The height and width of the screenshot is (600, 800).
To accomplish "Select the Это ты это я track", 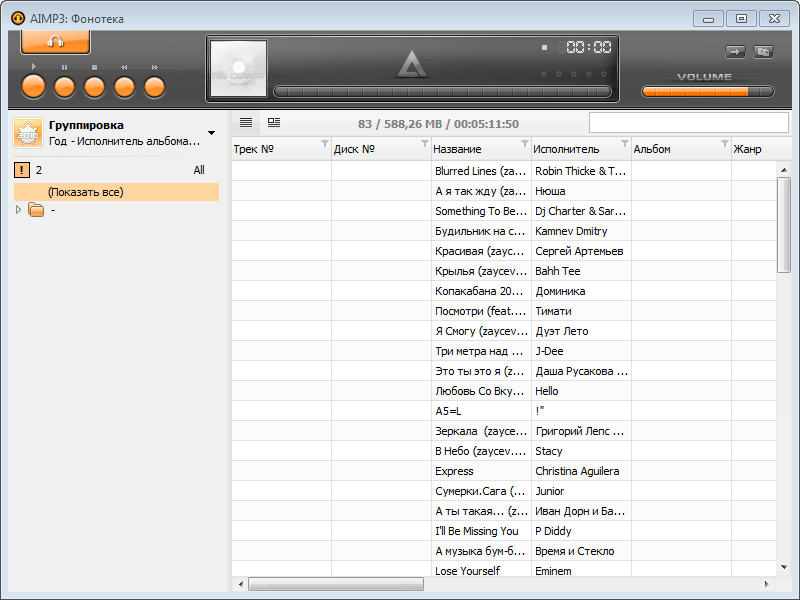I will pyautogui.click(x=480, y=371).
